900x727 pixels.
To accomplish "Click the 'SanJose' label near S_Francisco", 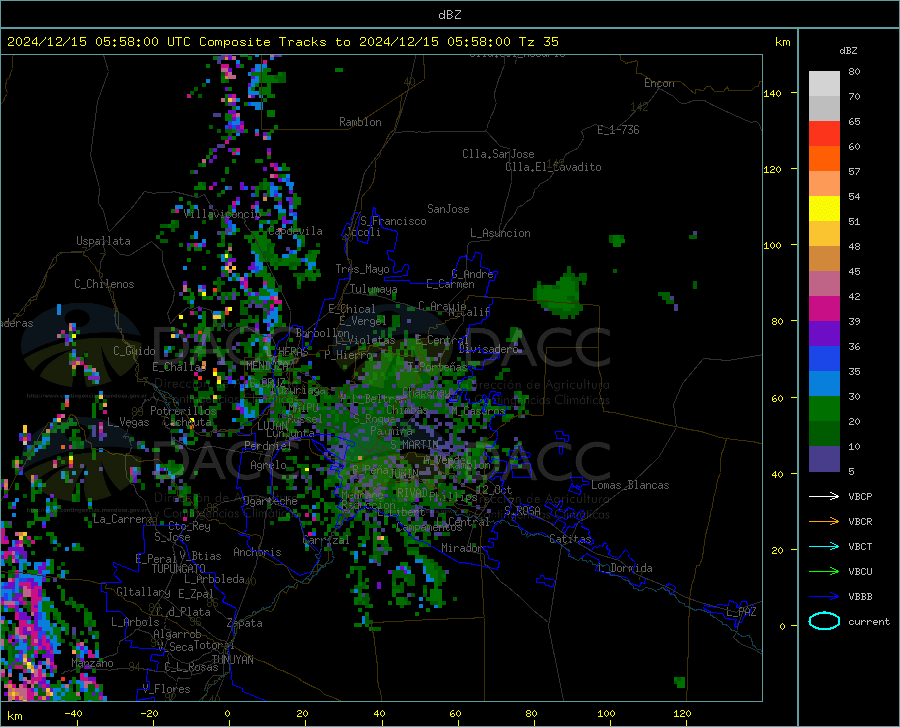I will coord(448,209).
